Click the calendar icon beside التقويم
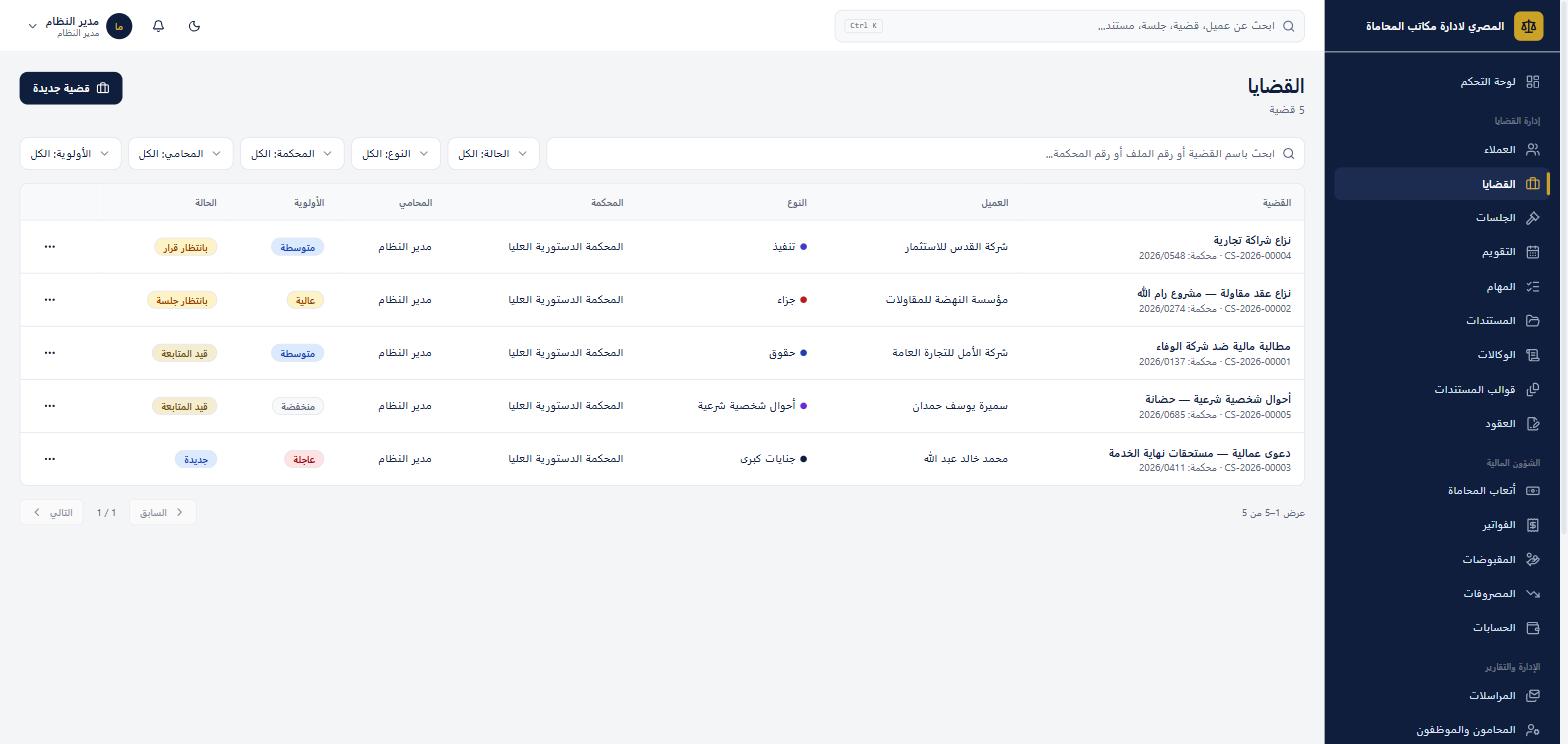 1532,252
